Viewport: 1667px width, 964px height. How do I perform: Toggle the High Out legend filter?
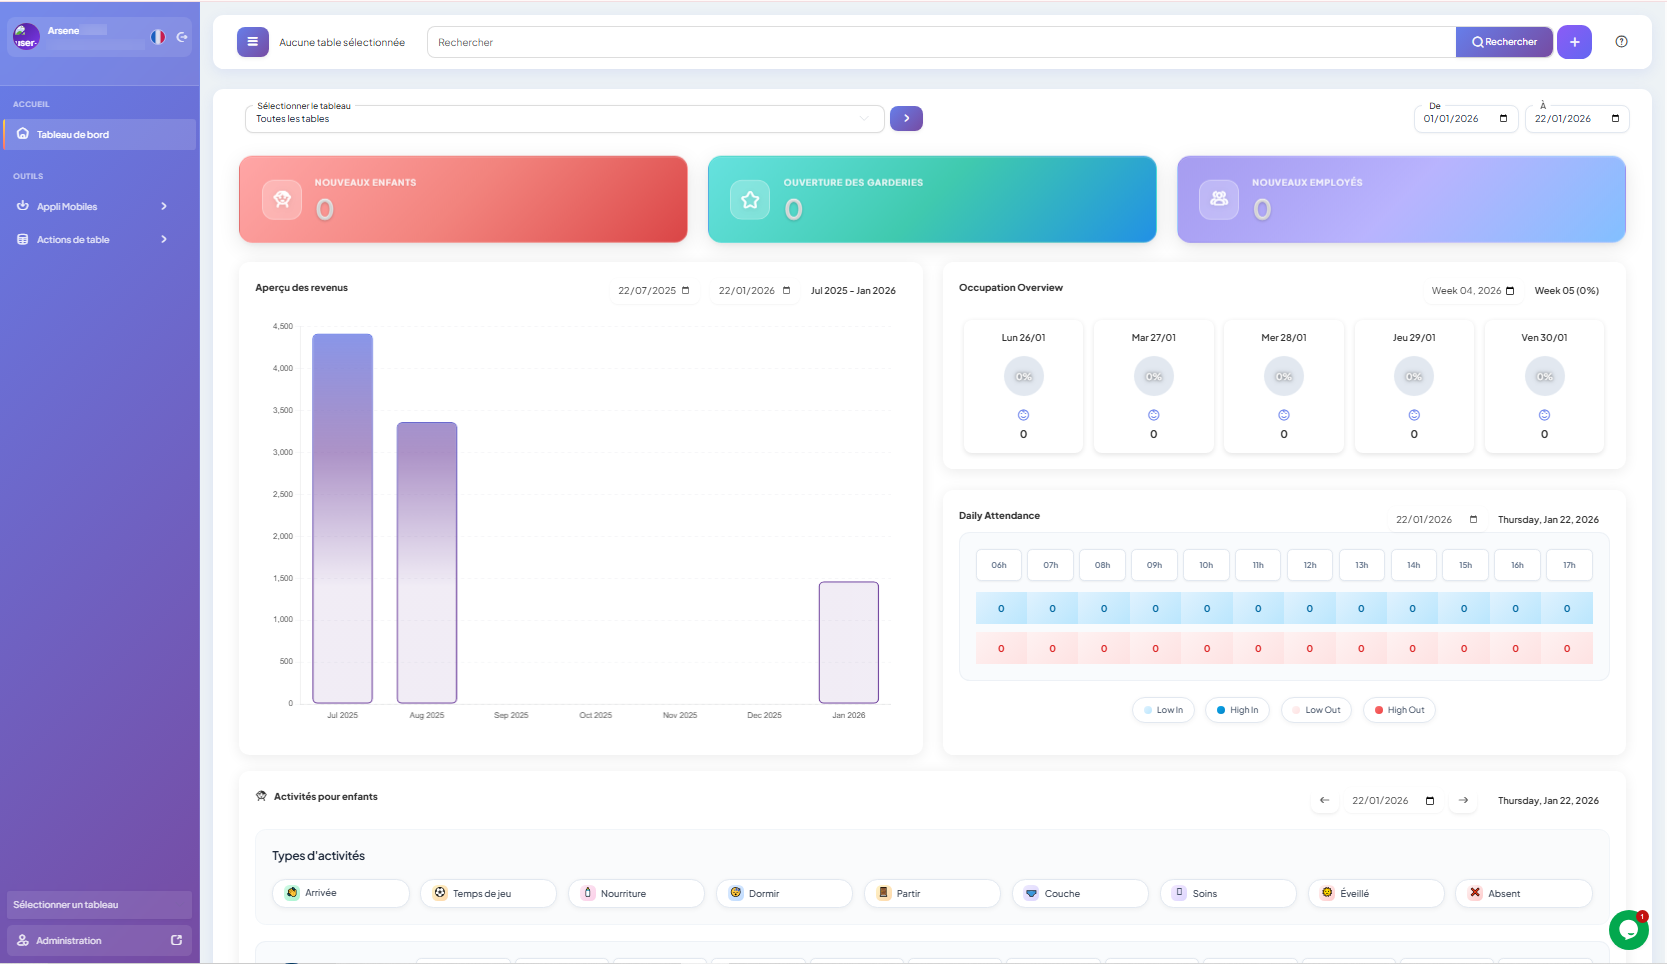point(1398,710)
